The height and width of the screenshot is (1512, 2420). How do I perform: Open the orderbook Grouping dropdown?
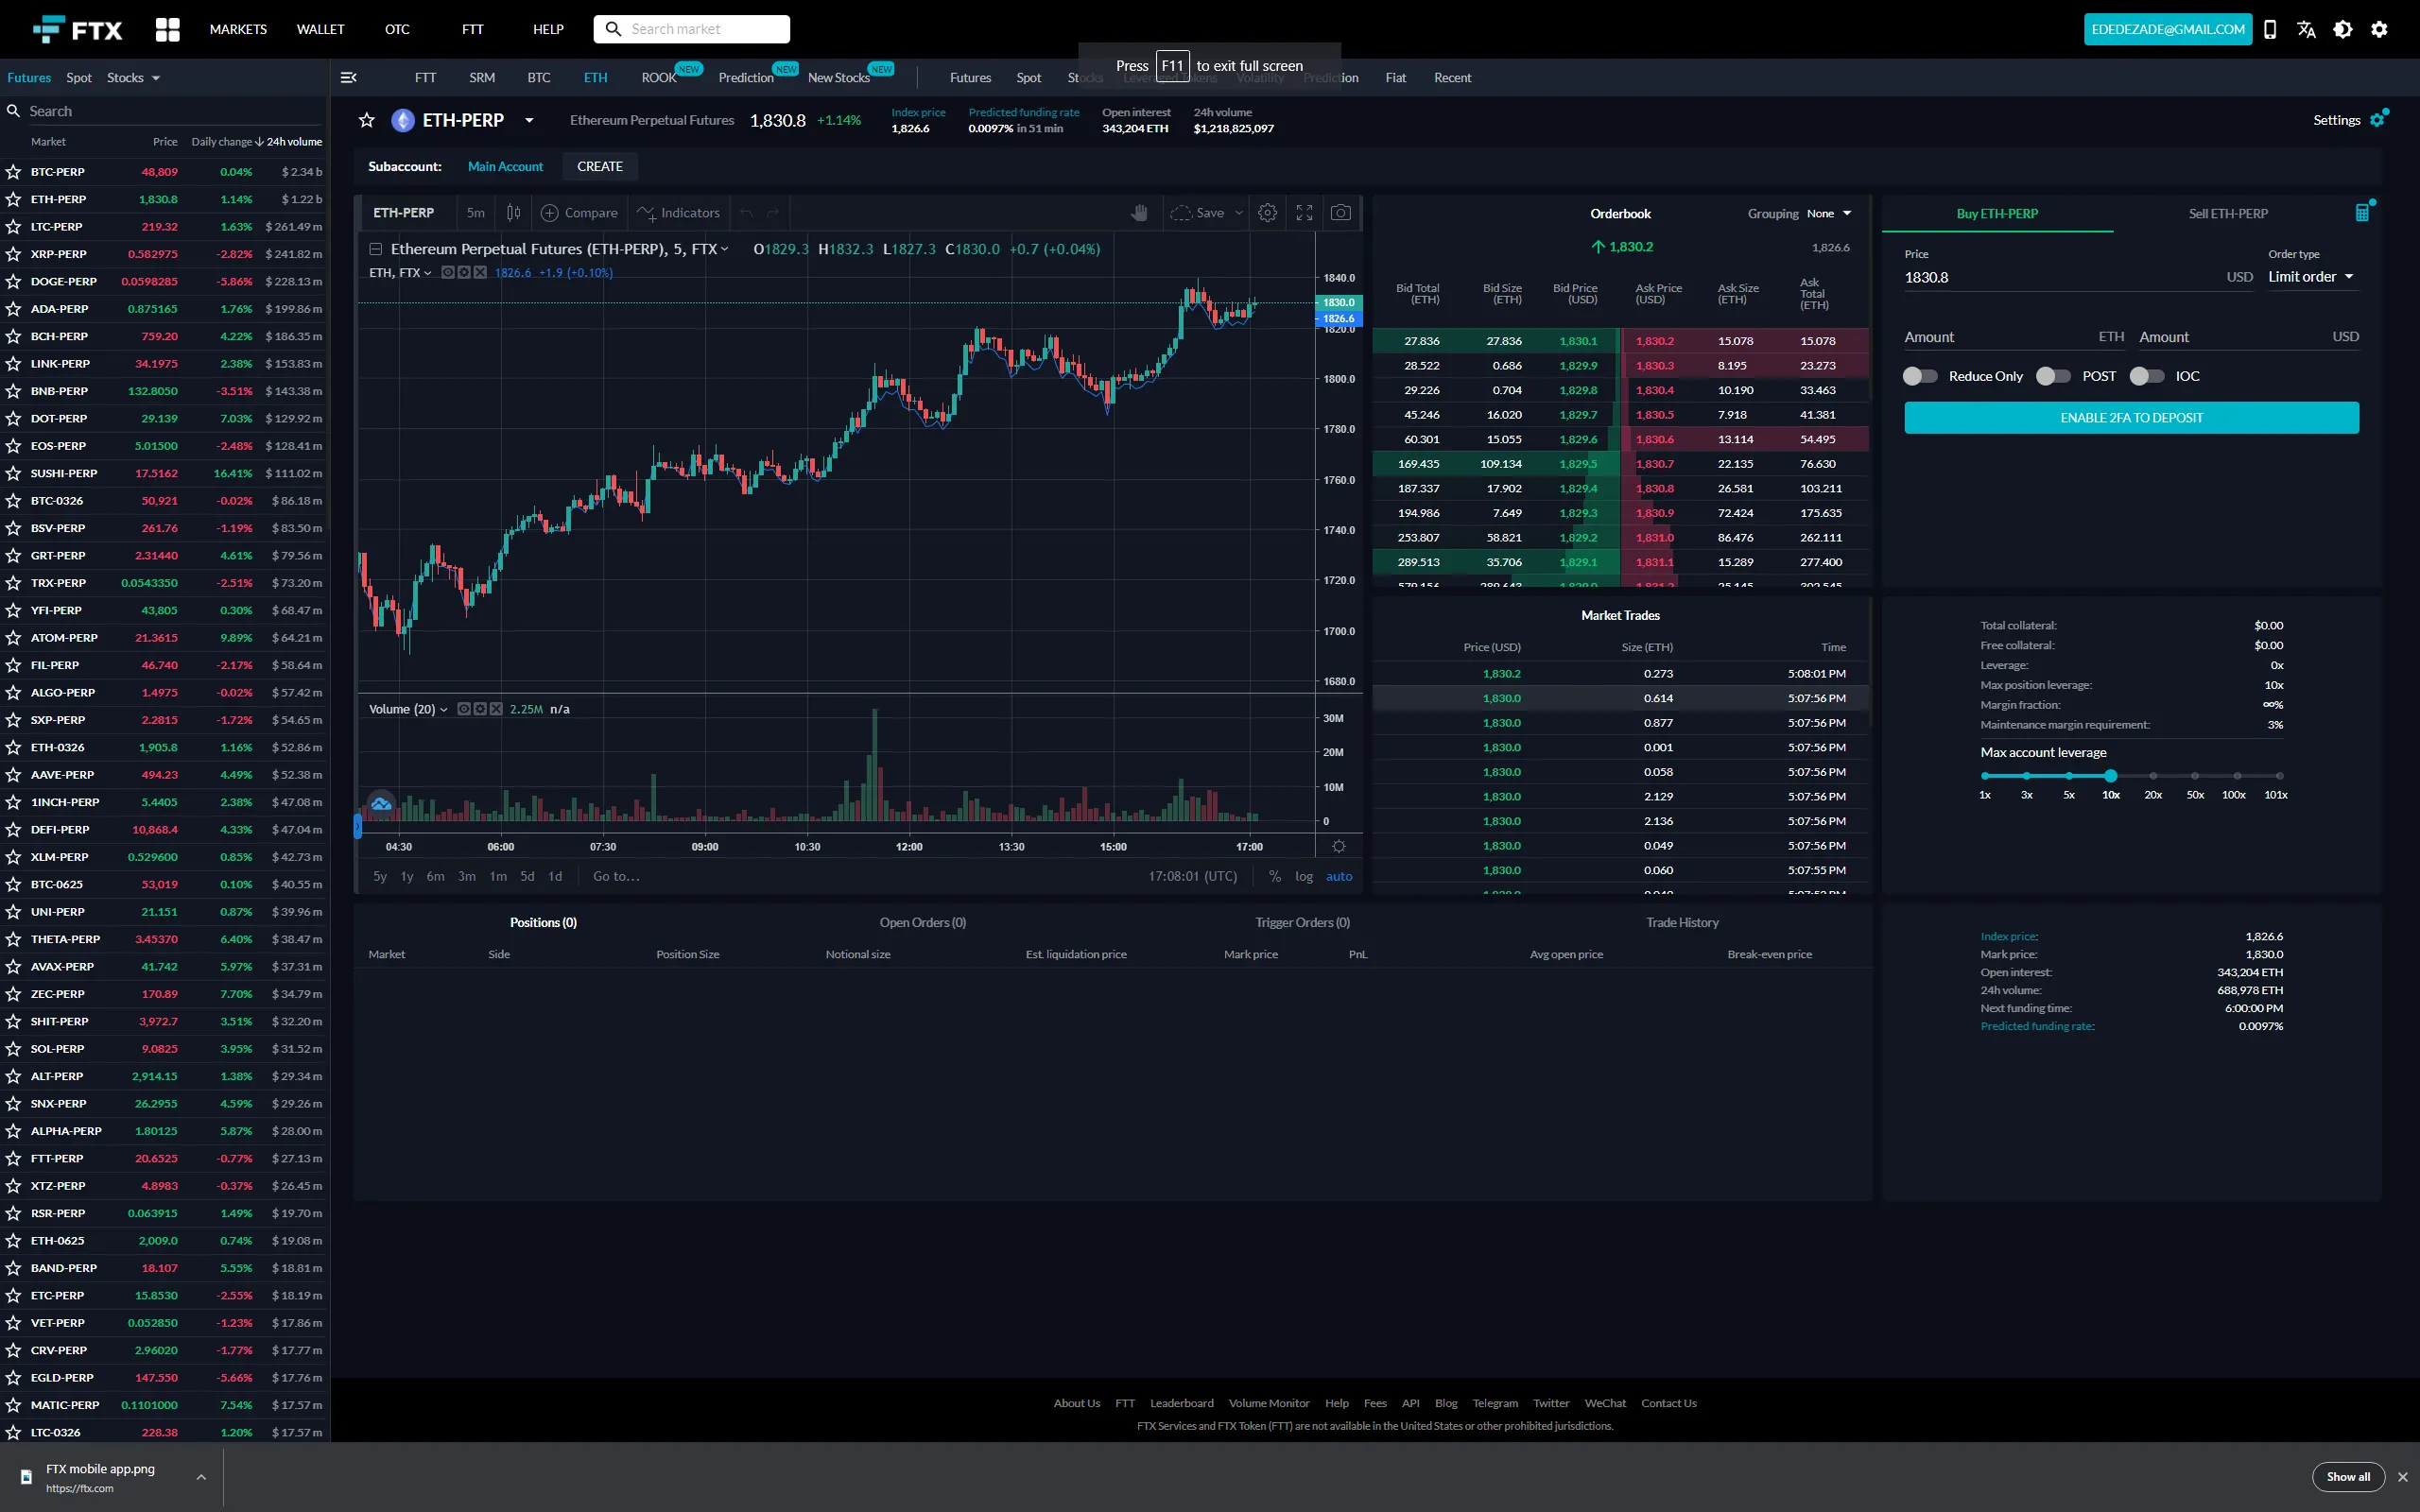coord(1833,213)
